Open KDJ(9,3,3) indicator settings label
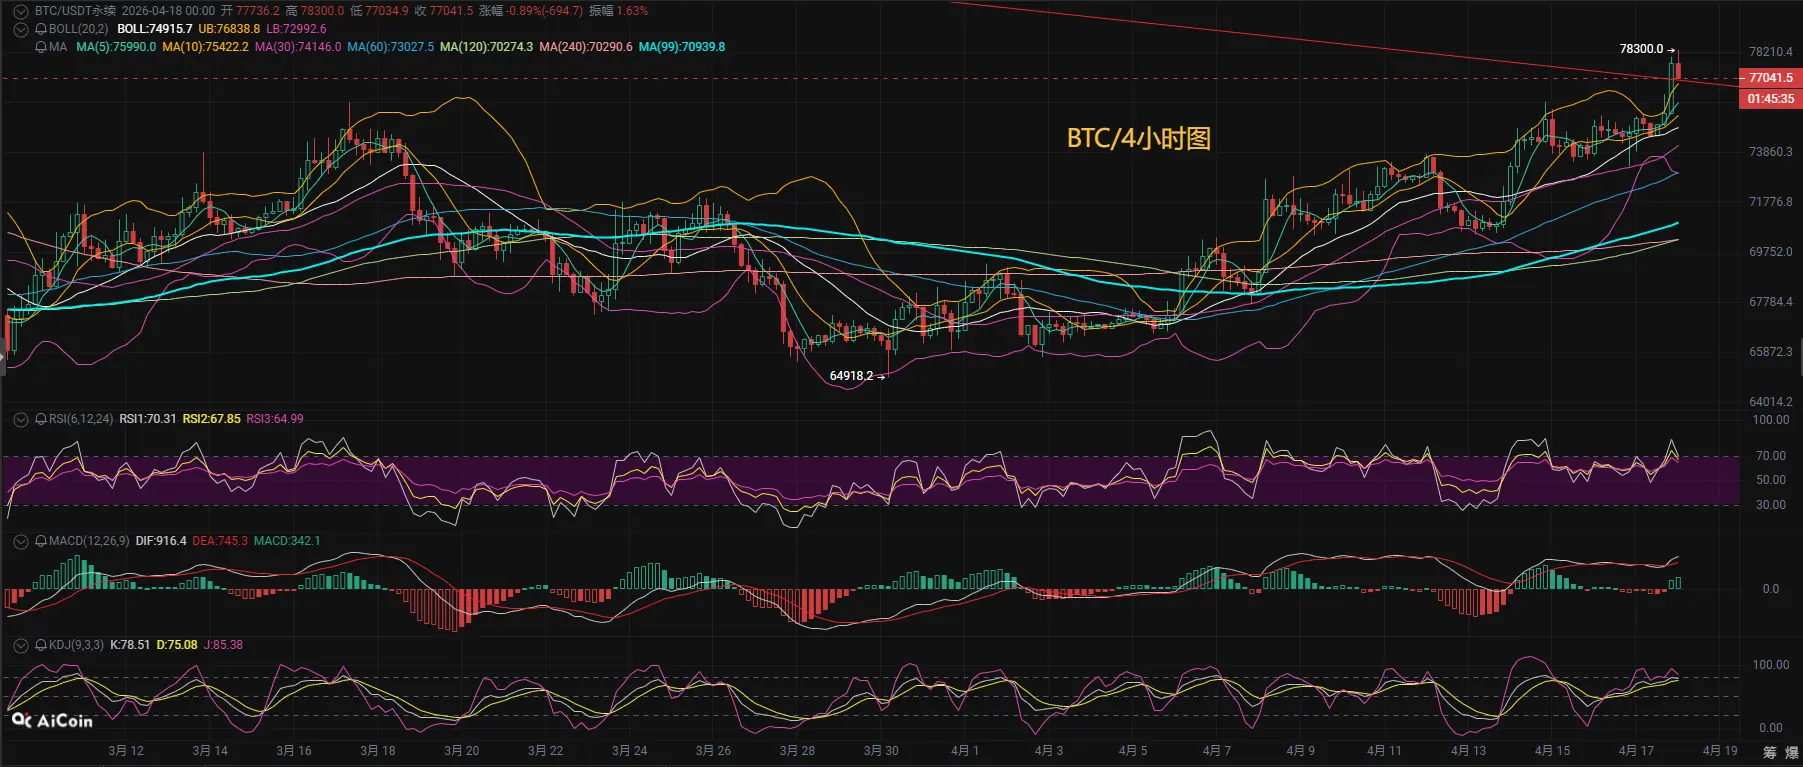This screenshot has width=1803, height=767. point(76,645)
